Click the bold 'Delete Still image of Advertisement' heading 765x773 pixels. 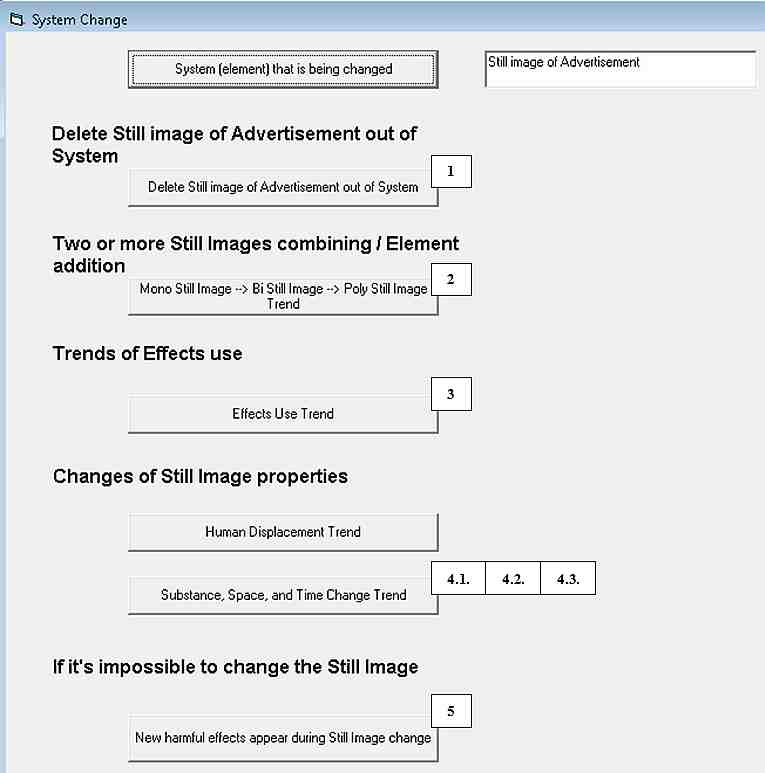coord(234,144)
